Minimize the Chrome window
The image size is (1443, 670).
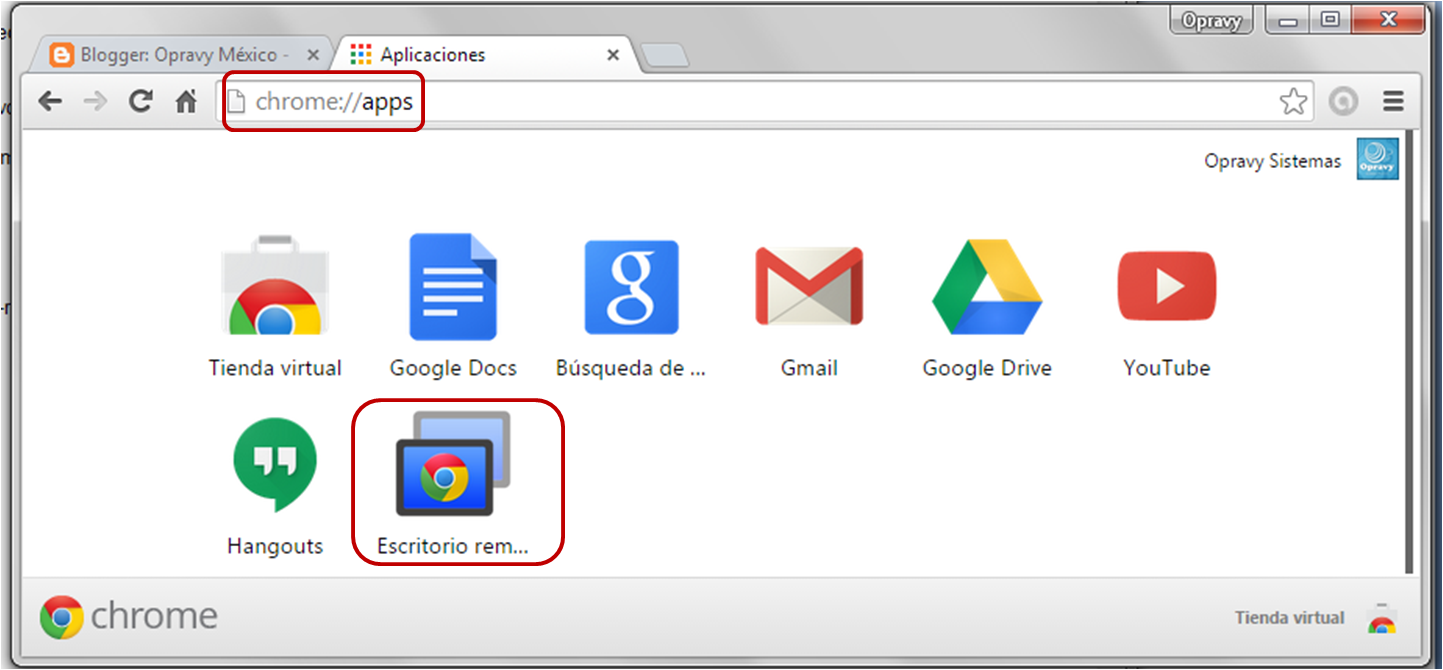coord(1287,20)
